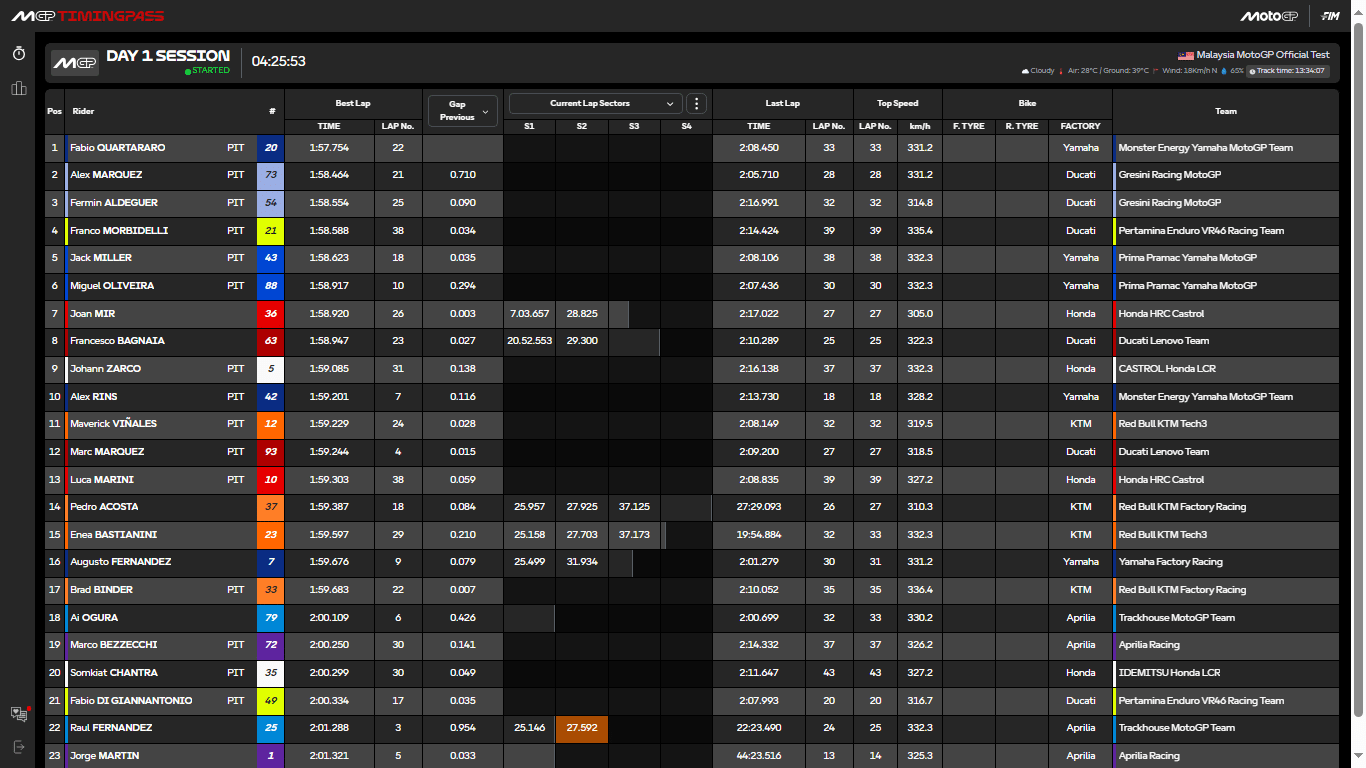Image resolution: width=1366 pixels, height=768 pixels.
Task: Select rider Miguel OLIVEIRA name
Action: click(110, 286)
